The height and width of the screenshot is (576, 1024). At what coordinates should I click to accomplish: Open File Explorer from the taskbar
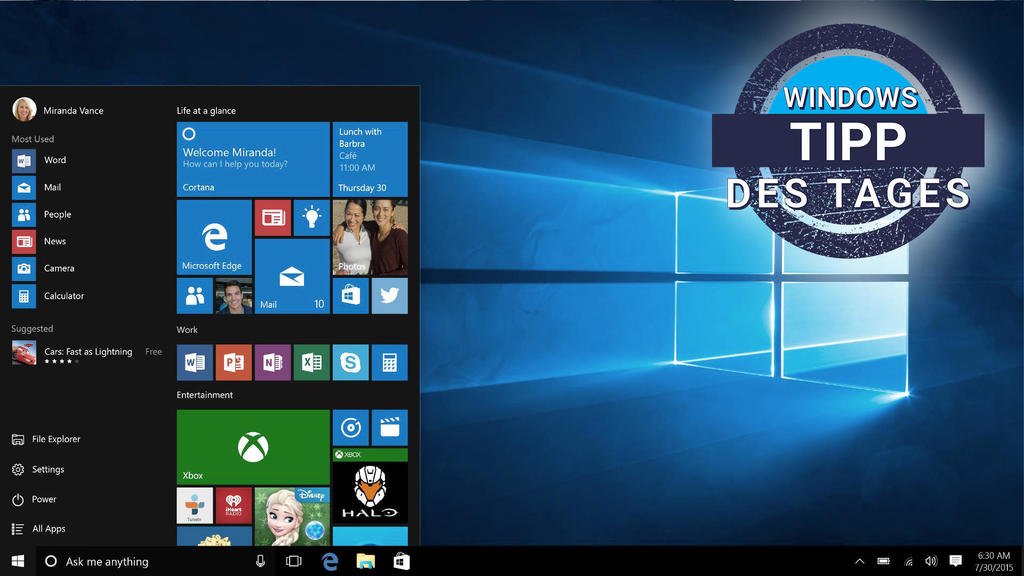tap(366, 561)
